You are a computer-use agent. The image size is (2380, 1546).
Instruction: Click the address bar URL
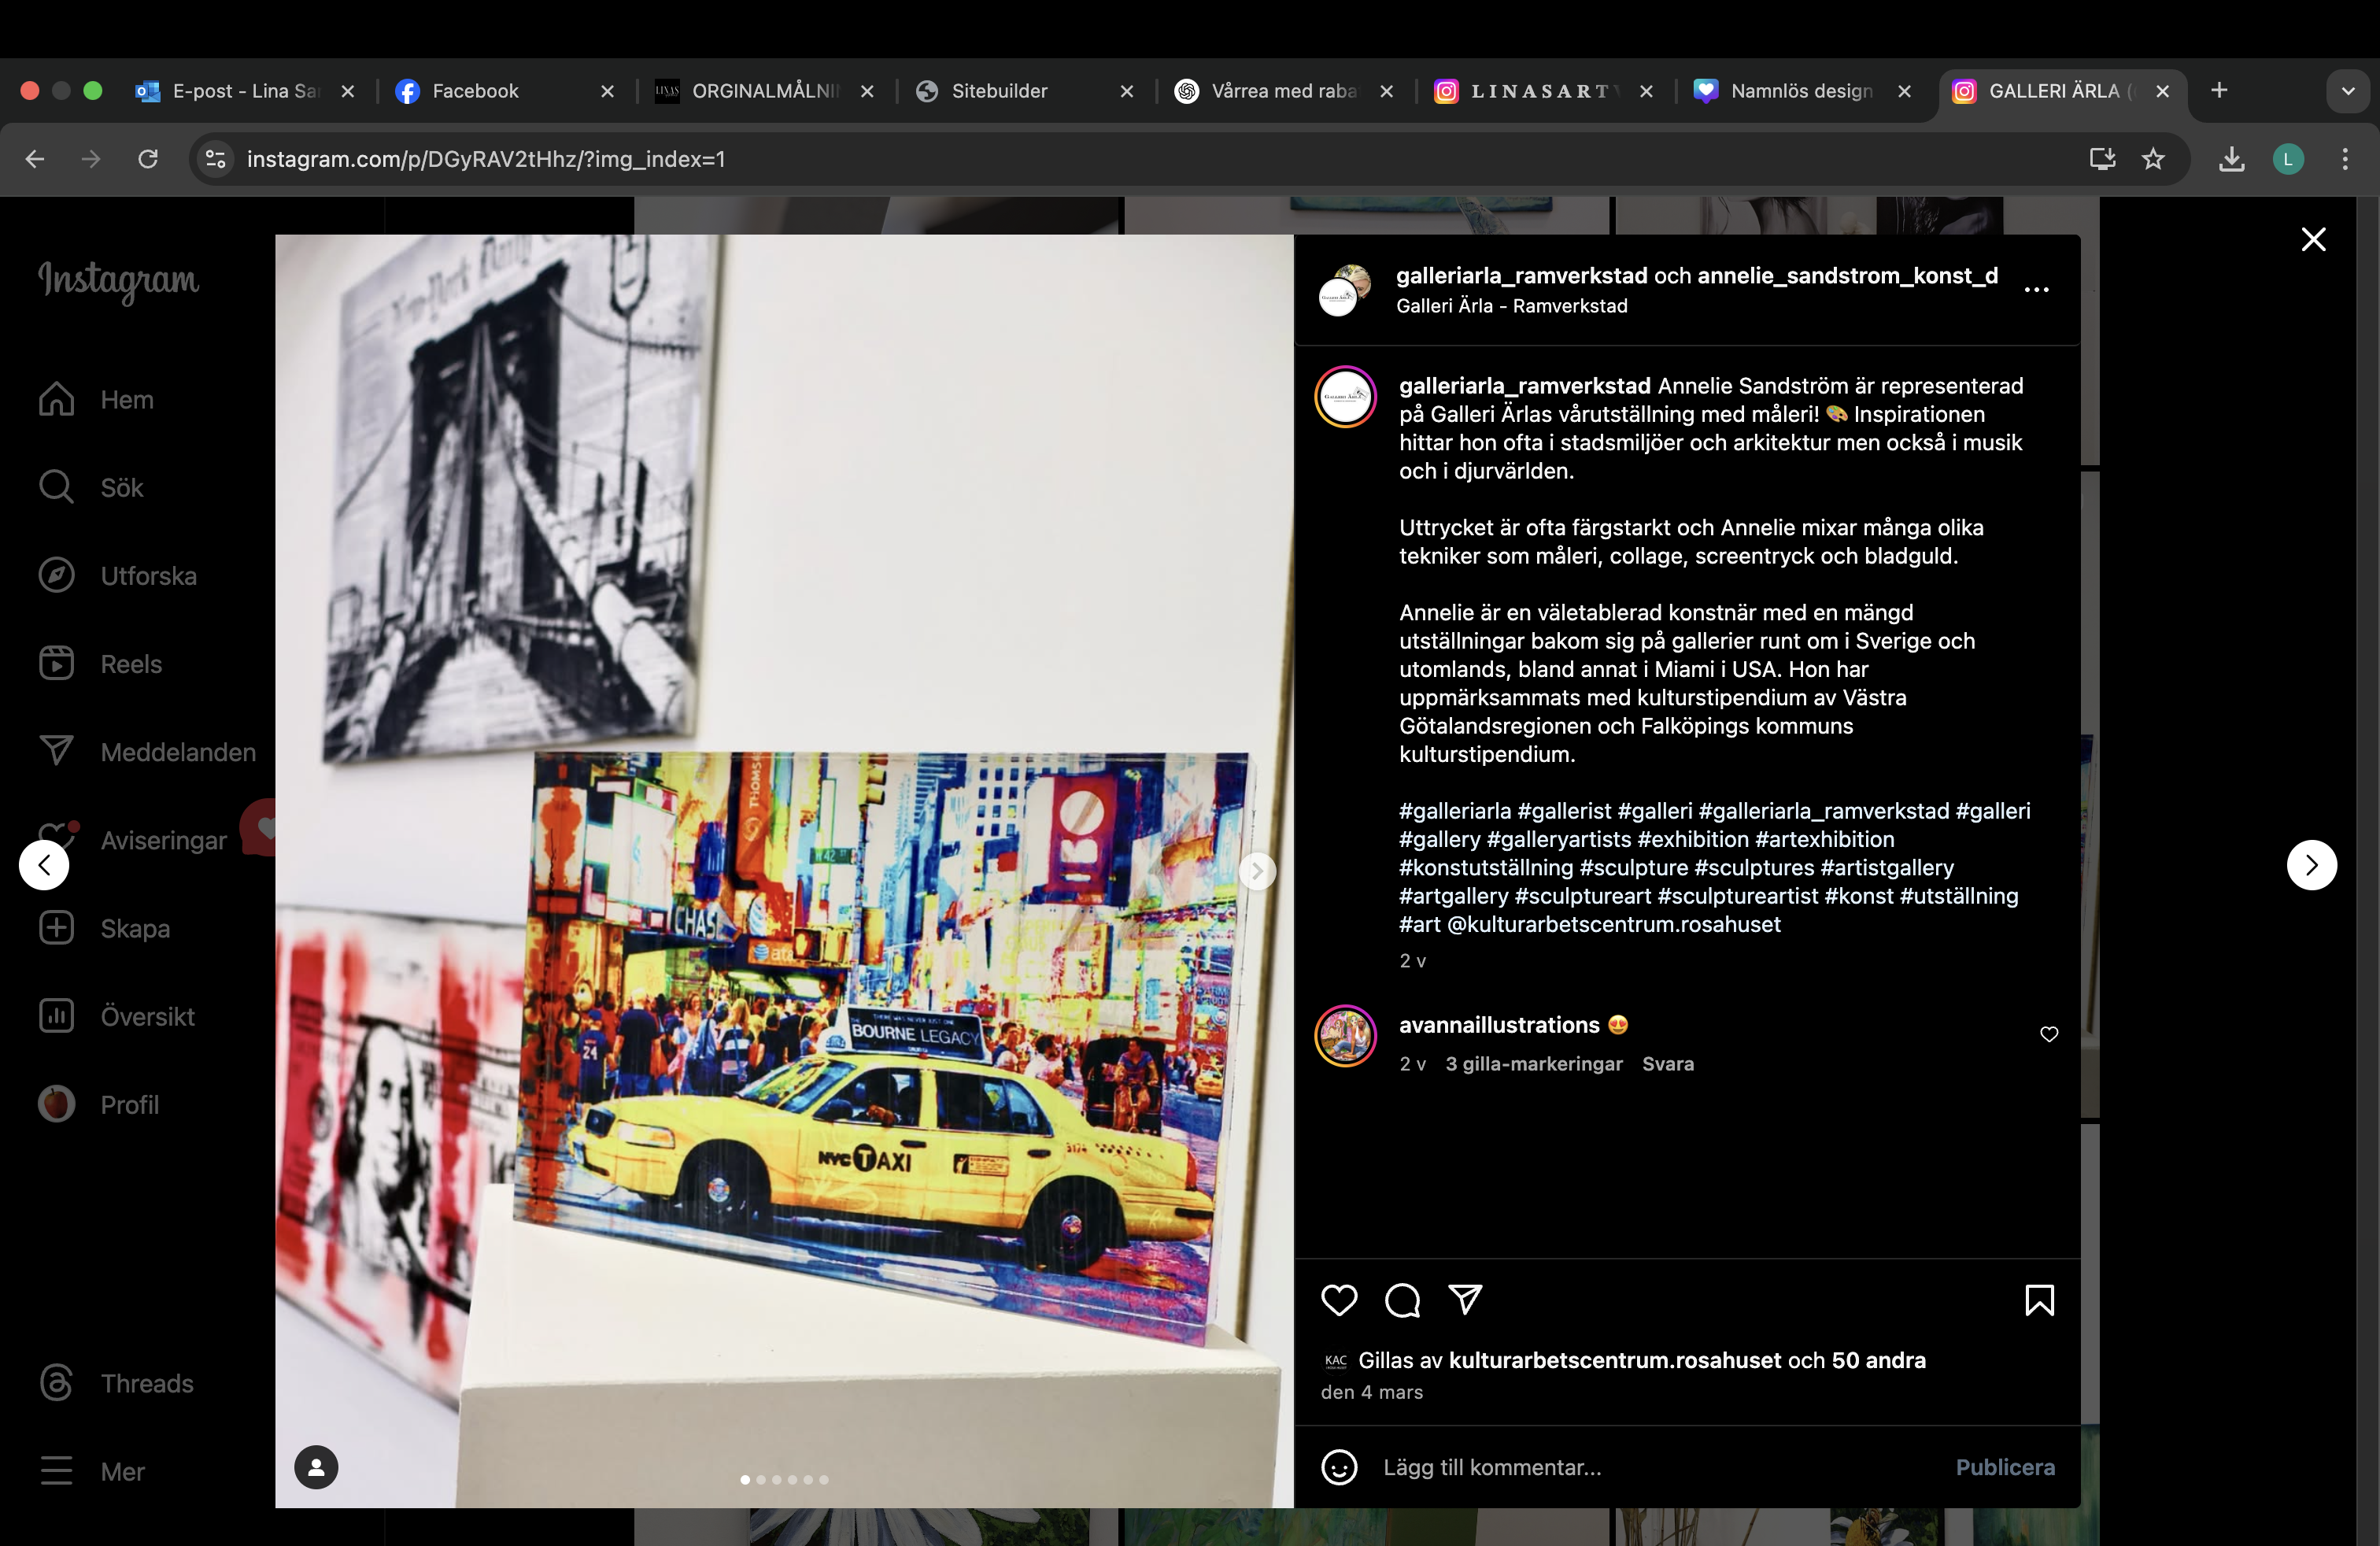tap(486, 159)
